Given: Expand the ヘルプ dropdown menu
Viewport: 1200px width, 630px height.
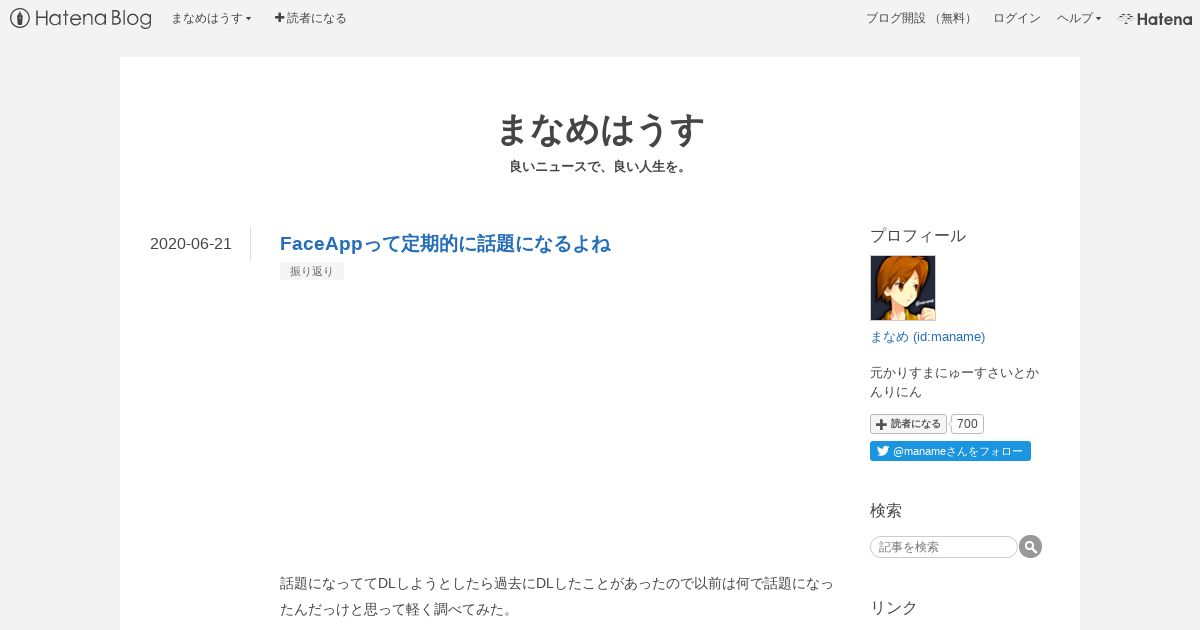Looking at the screenshot, I should pyautogui.click(x=1079, y=18).
